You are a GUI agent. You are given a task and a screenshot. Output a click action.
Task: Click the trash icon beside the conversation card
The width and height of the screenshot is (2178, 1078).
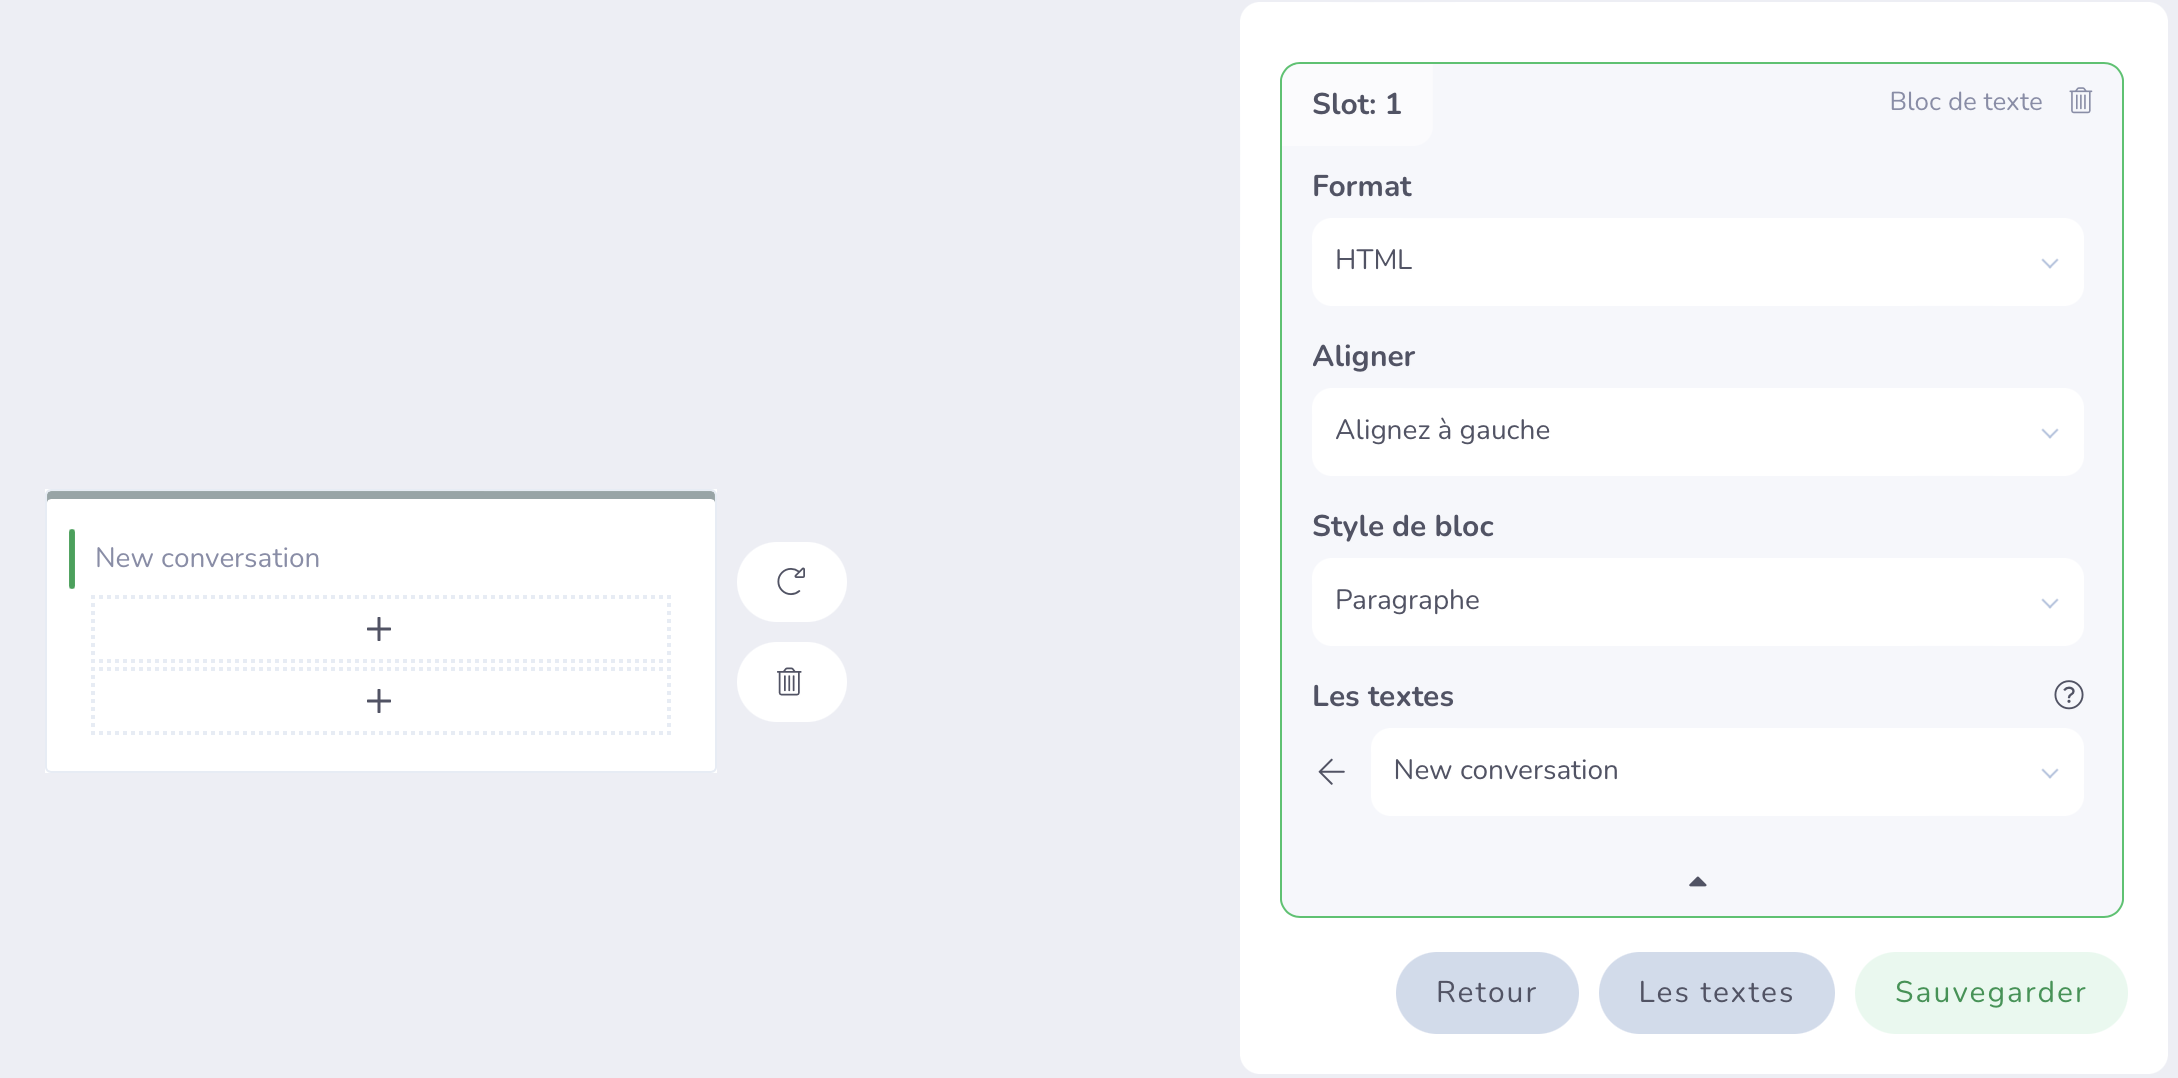point(791,681)
